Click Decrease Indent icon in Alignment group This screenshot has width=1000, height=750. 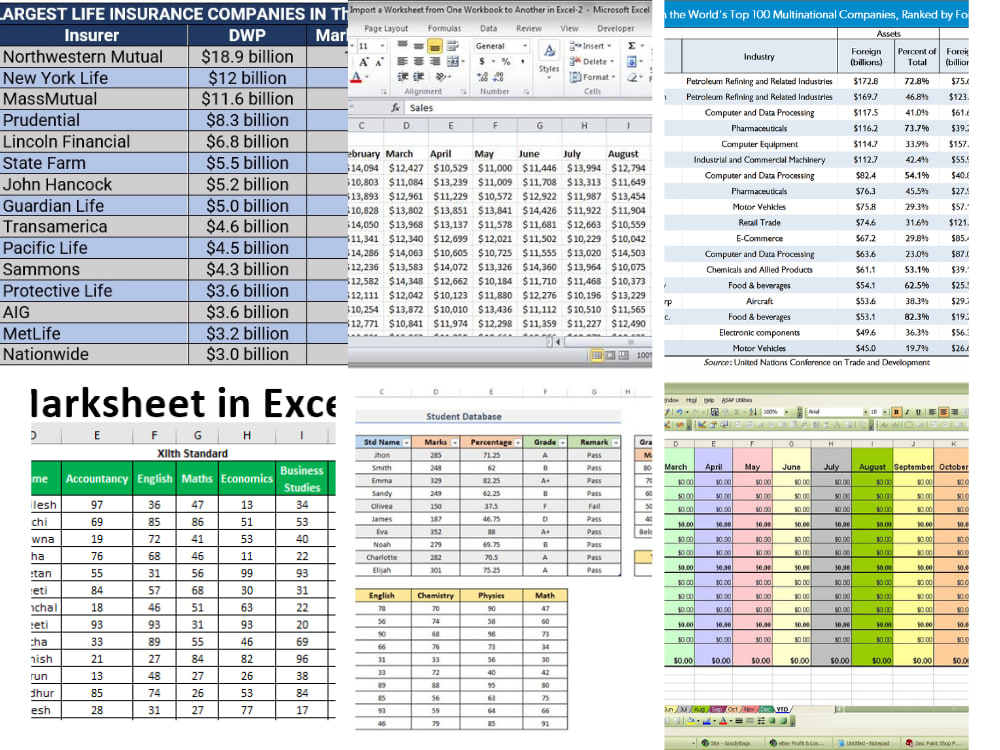click(402, 77)
